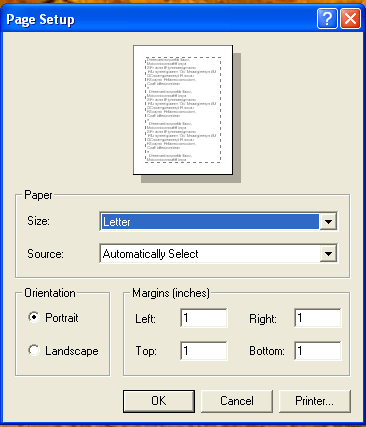Click the Right margin input field
The image size is (366, 427).
(318, 318)
